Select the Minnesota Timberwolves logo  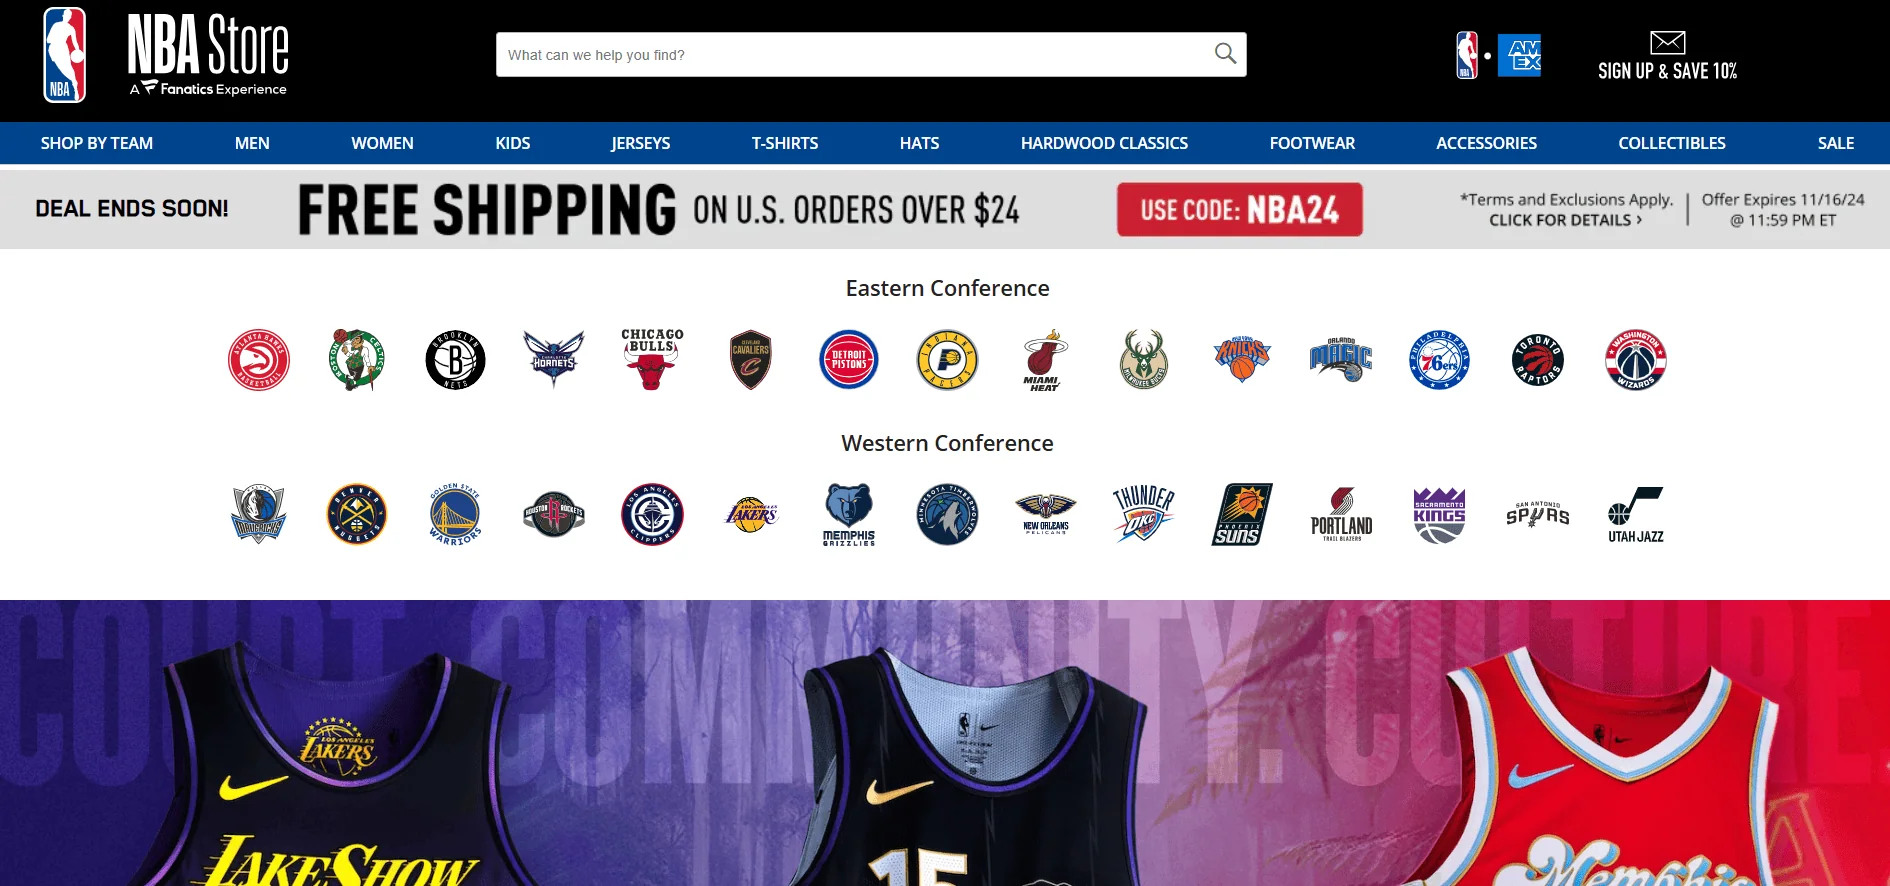point(947,515)
